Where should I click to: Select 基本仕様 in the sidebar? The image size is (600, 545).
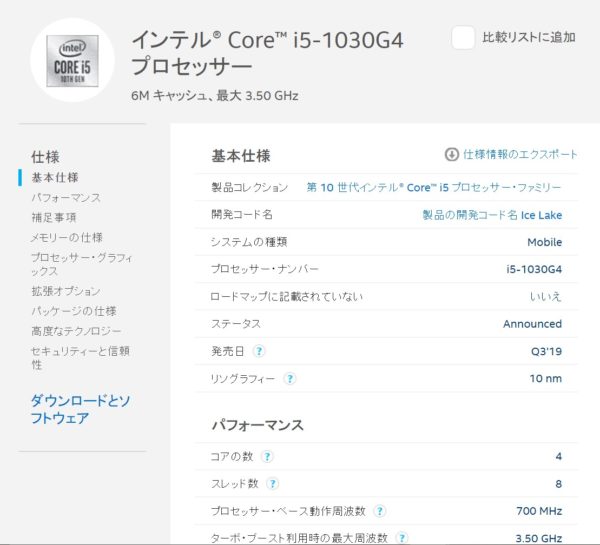click(54, 178)
